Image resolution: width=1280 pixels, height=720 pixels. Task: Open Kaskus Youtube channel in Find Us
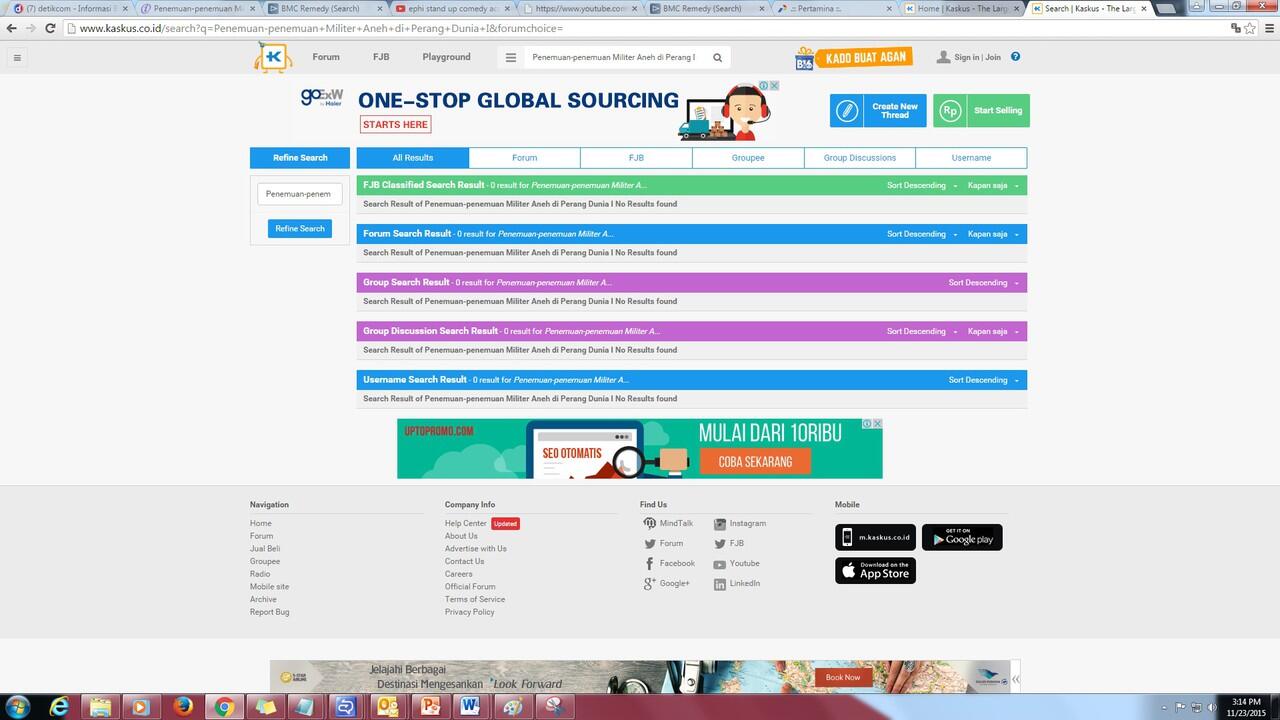point(736,563)
